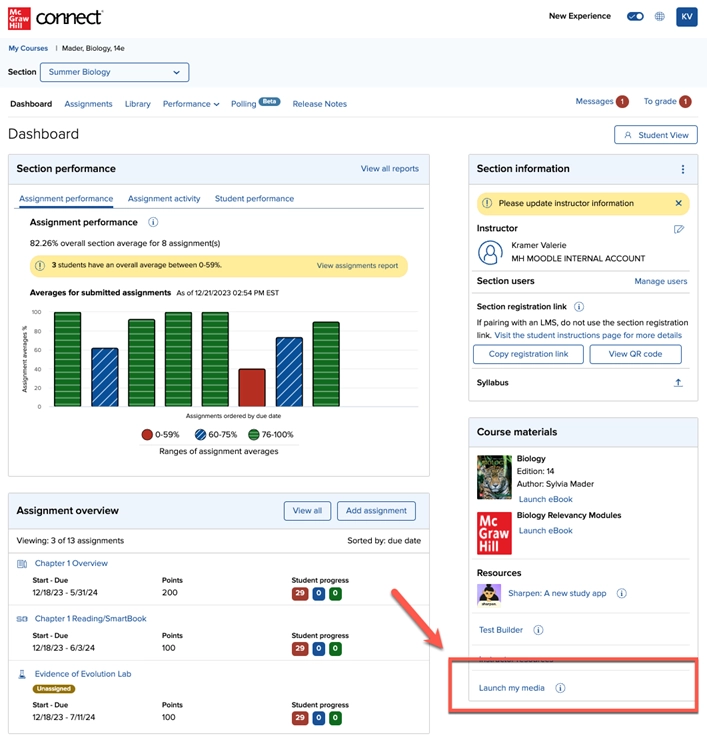
Task: Click the red bar in the averages chart
Action: point(252,387)
